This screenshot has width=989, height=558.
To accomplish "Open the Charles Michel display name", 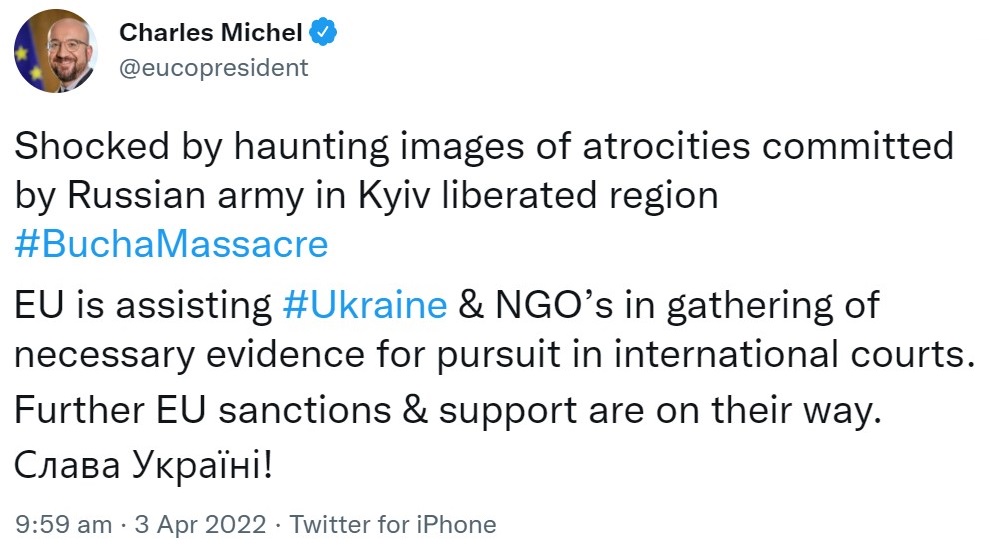I will coord(211,33).
